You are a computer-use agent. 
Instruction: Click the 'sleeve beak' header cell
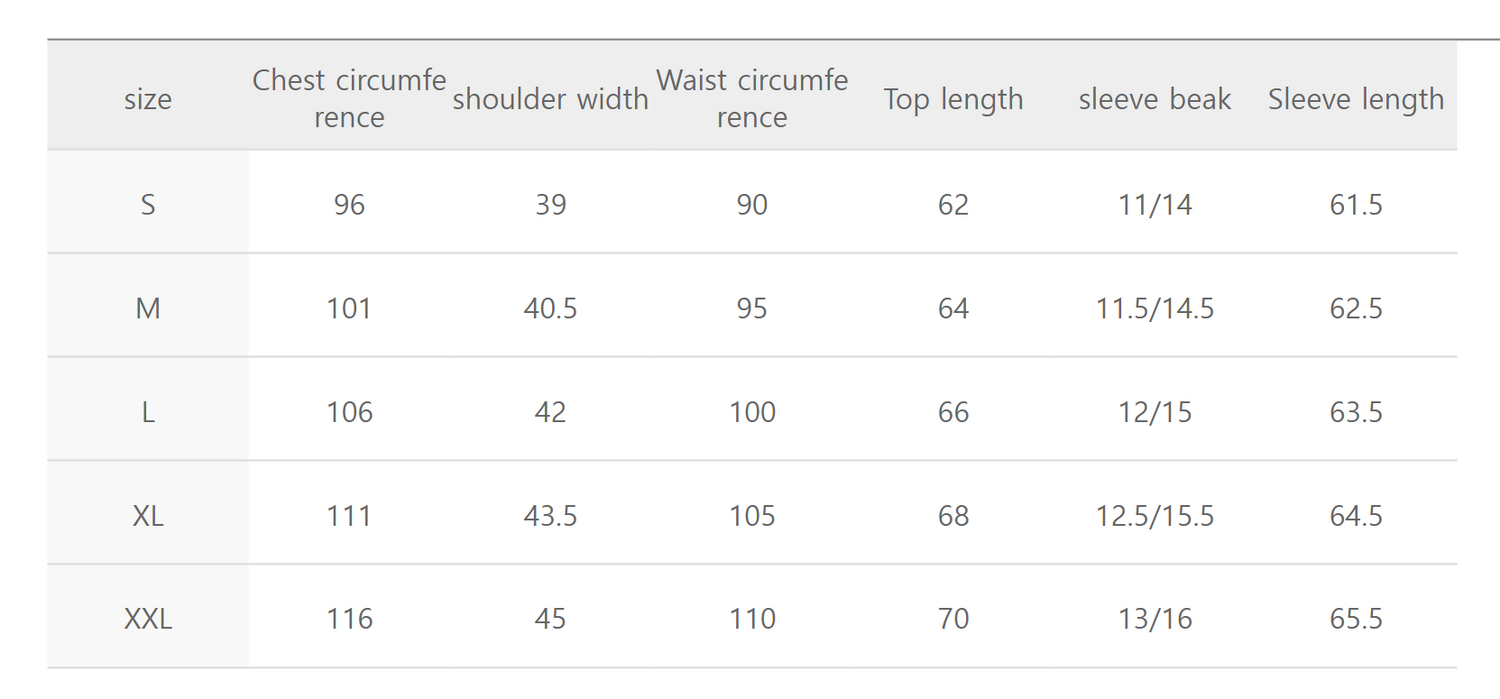[1155, 99]
